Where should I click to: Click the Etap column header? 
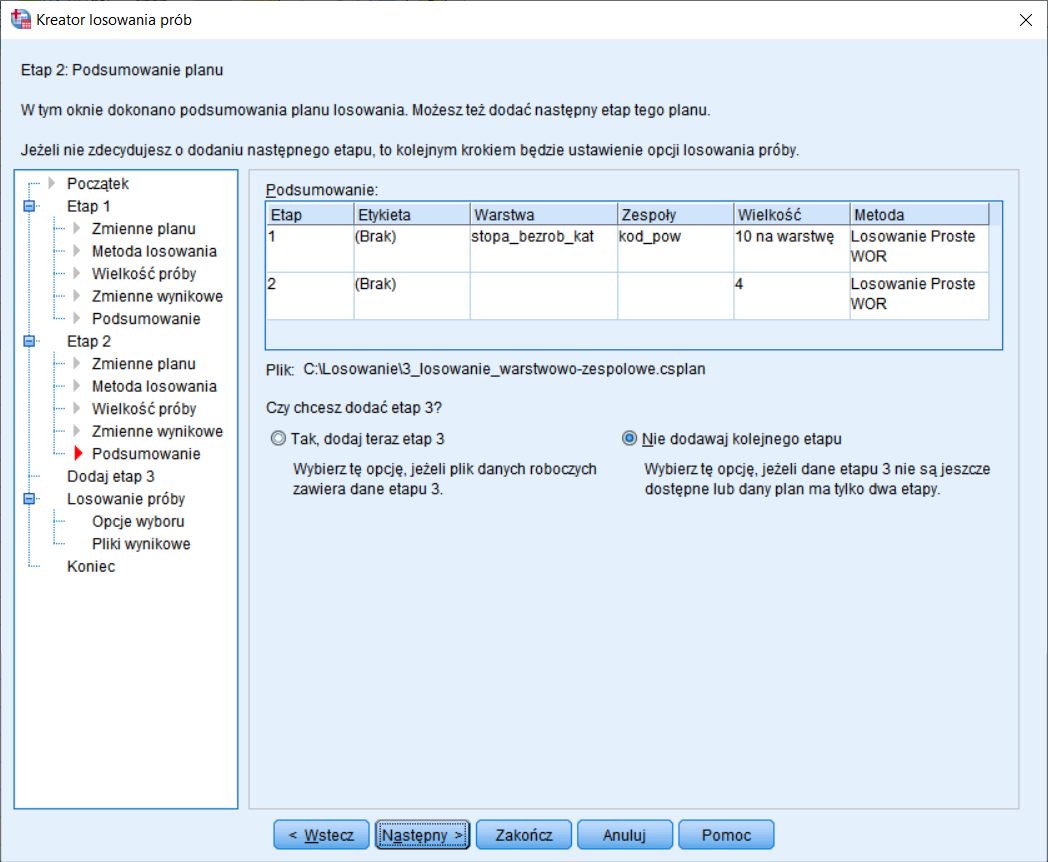(310, 214)
